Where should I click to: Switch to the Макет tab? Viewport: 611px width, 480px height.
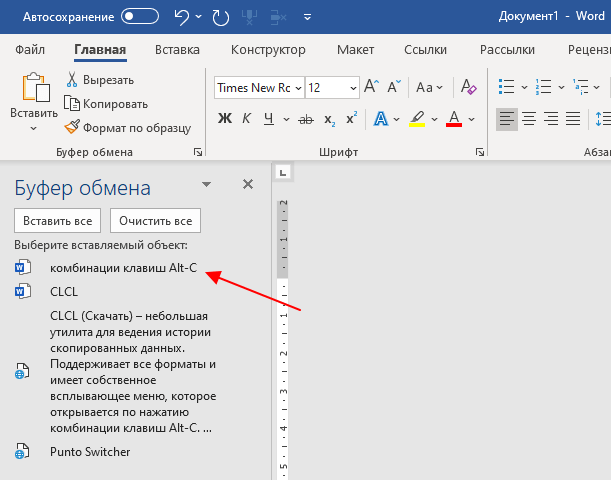[x=355, y=50]
